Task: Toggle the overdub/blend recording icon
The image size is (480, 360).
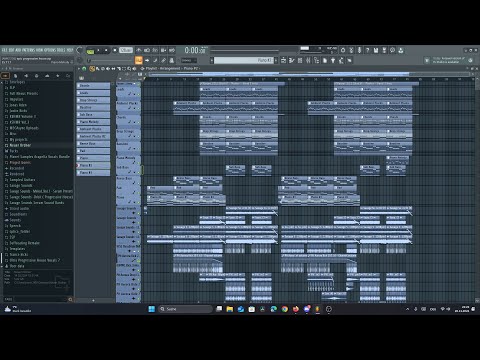Action: [x=163, y=50]
